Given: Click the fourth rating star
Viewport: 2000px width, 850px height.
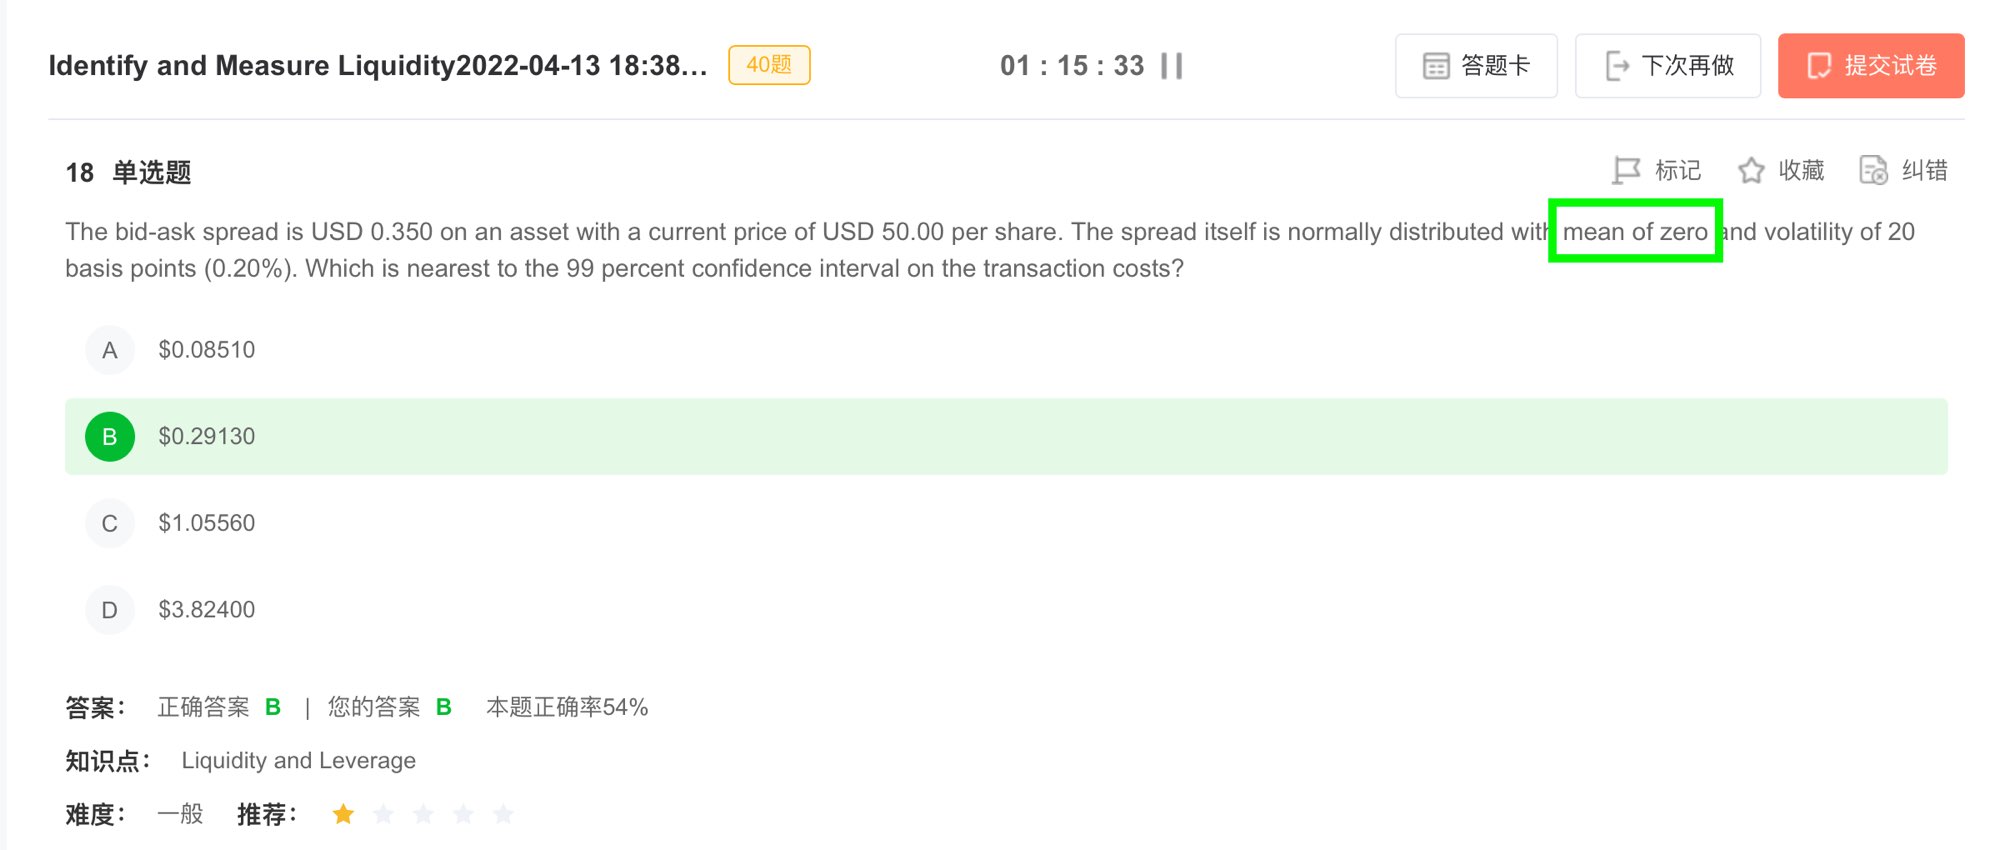Looking at the screenshot, I should point(463,814).
